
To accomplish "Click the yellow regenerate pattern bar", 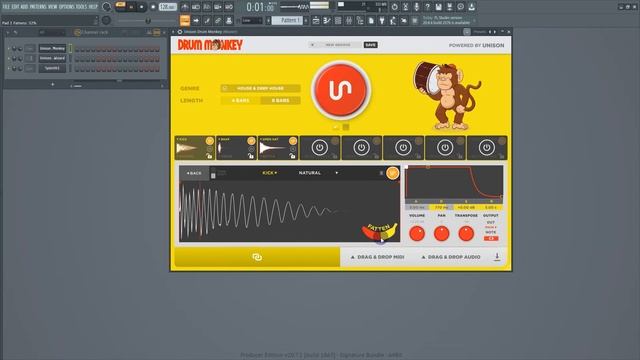I will click(257, 257).
